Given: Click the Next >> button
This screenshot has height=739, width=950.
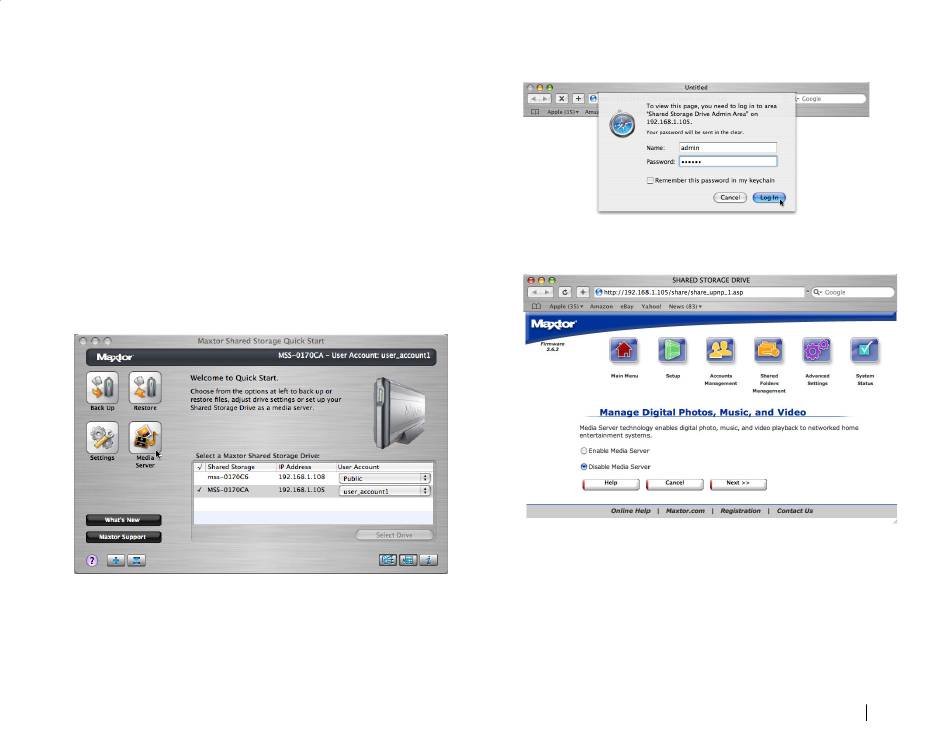Looking at the screenshot, I should (x=738, y=483).
